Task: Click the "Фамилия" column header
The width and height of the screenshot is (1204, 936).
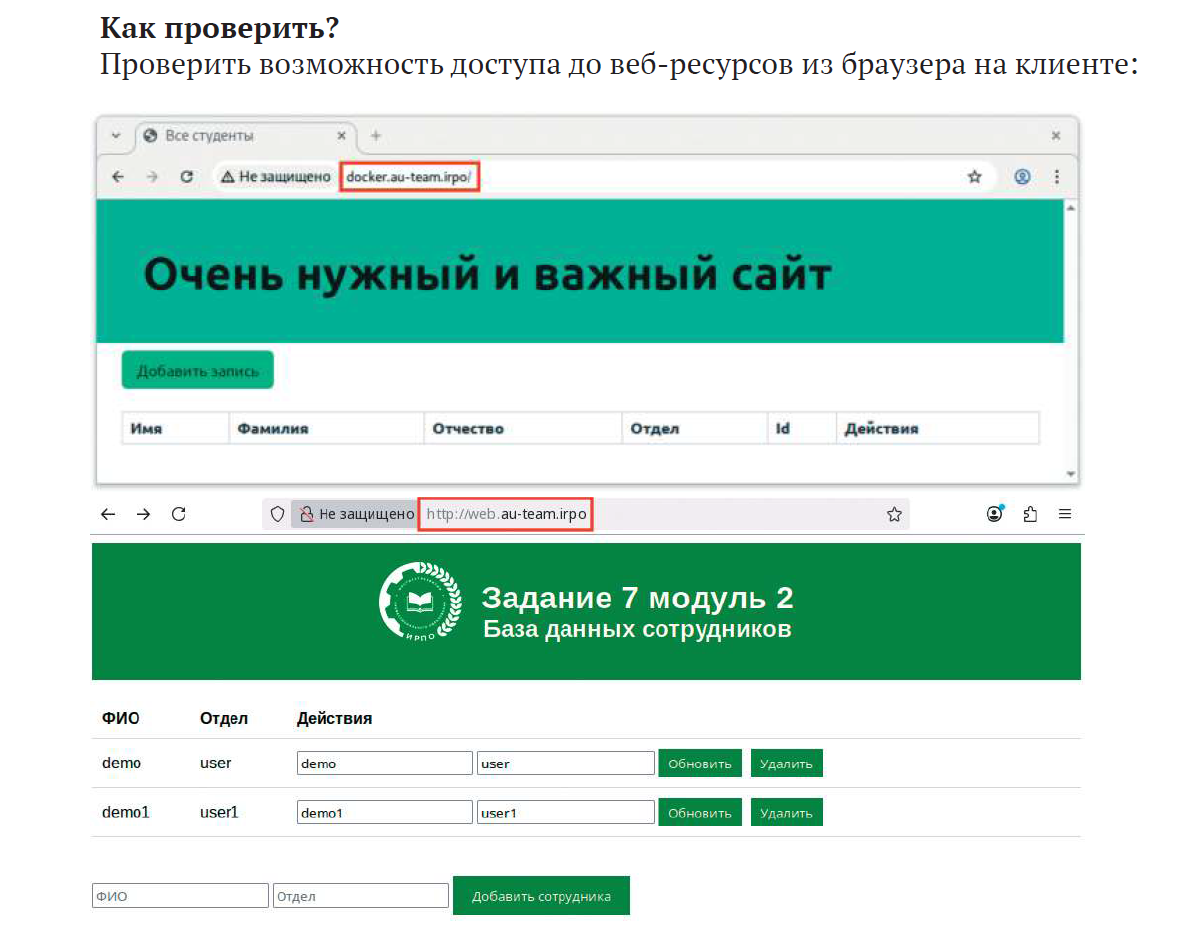Action: 273,429
